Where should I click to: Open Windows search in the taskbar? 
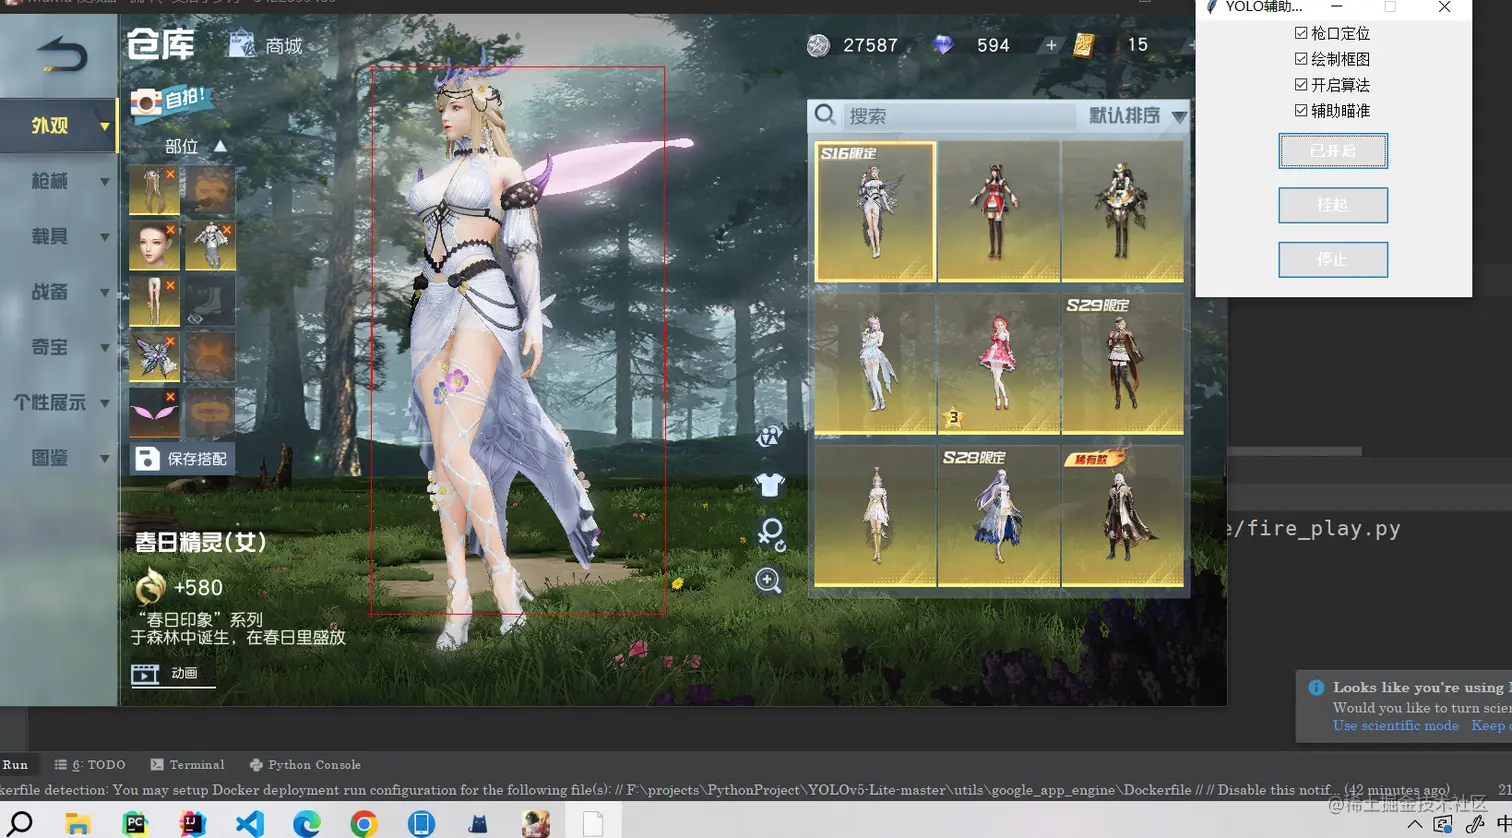pos(21,823)
